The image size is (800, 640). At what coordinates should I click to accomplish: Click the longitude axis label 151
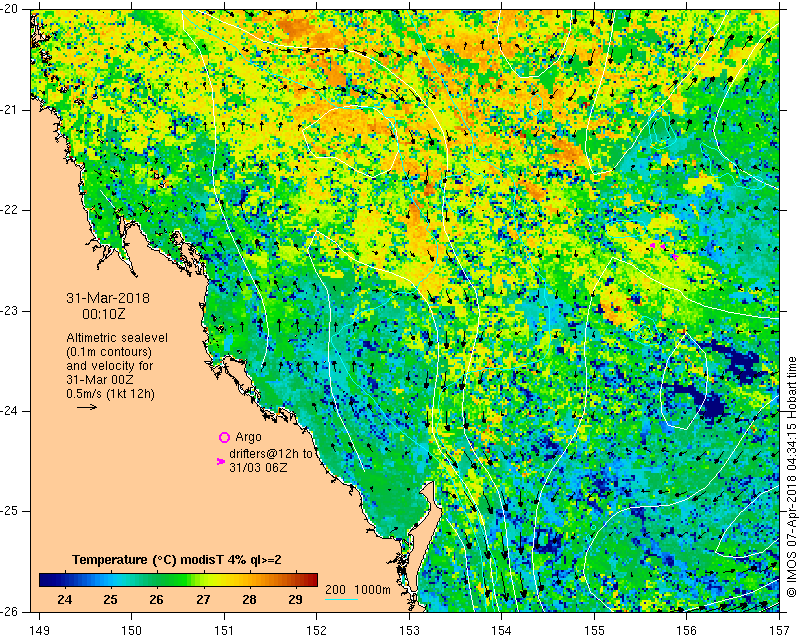click(x=224, y=630)
